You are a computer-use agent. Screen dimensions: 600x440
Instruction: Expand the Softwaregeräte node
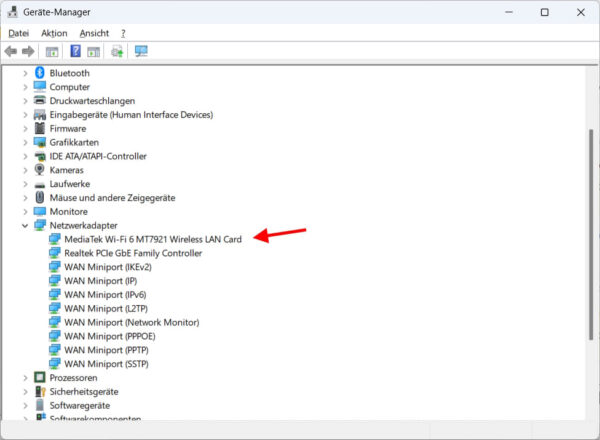tap(25, 405)
